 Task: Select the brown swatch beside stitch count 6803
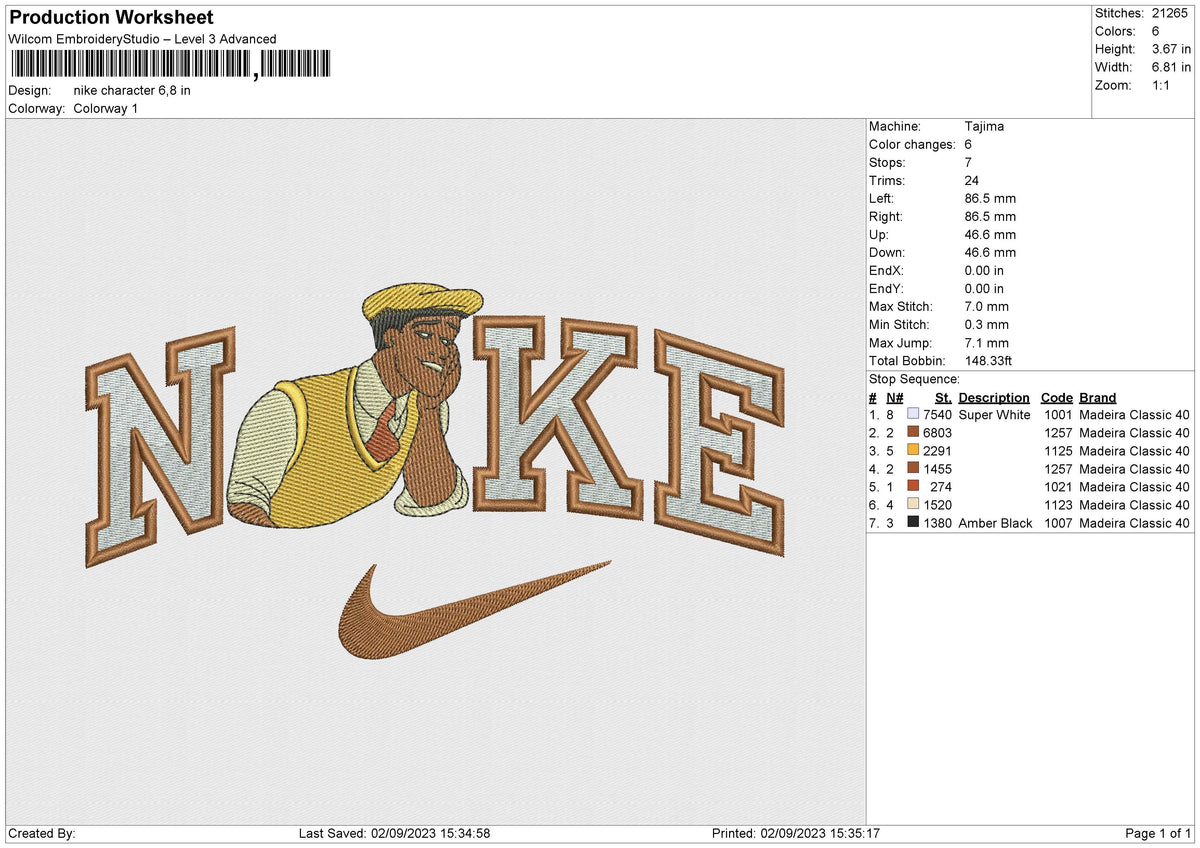point(913,432)
